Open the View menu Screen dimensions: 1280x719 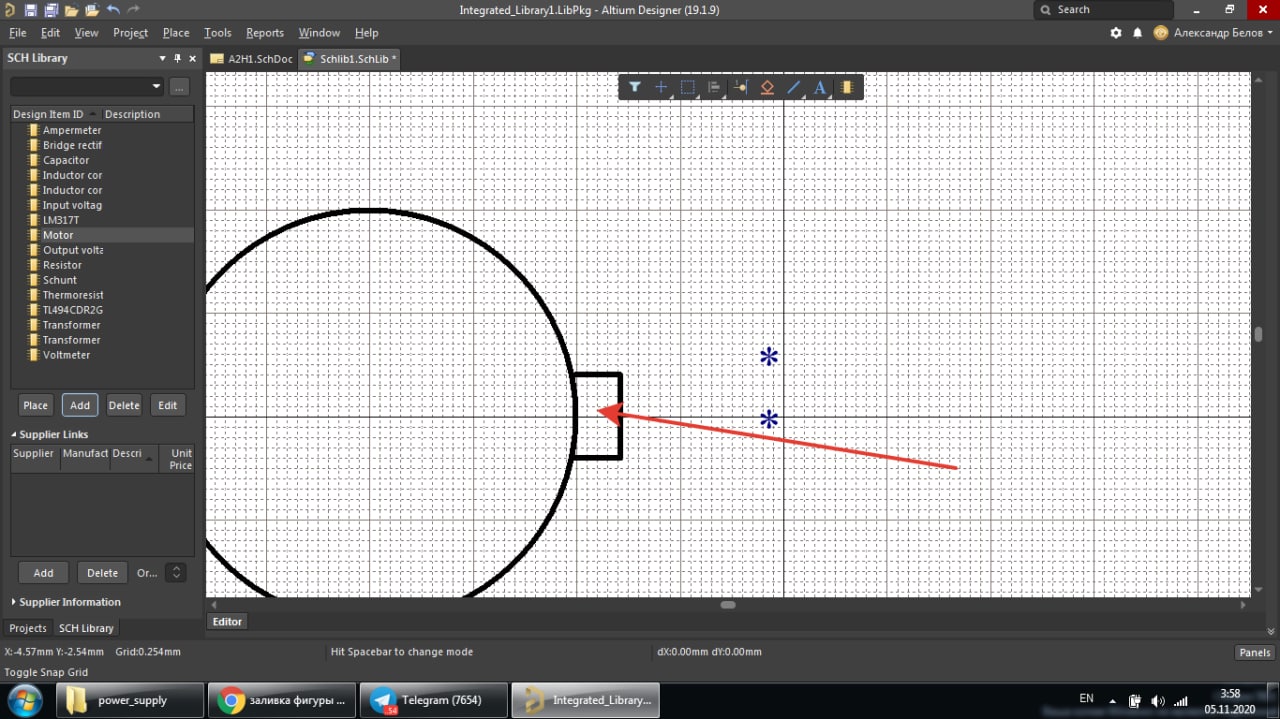tap(87, 33)
